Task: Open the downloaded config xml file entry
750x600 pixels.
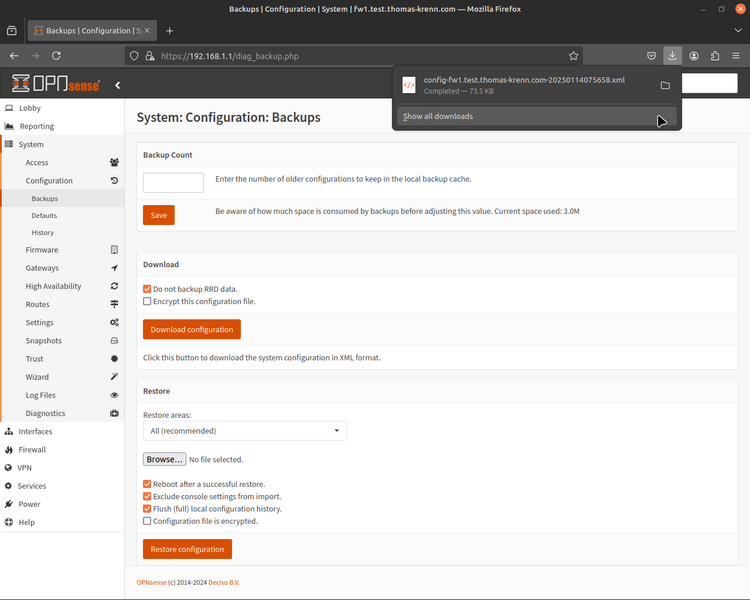Action: pyautogui.click(x=526, y=85)
